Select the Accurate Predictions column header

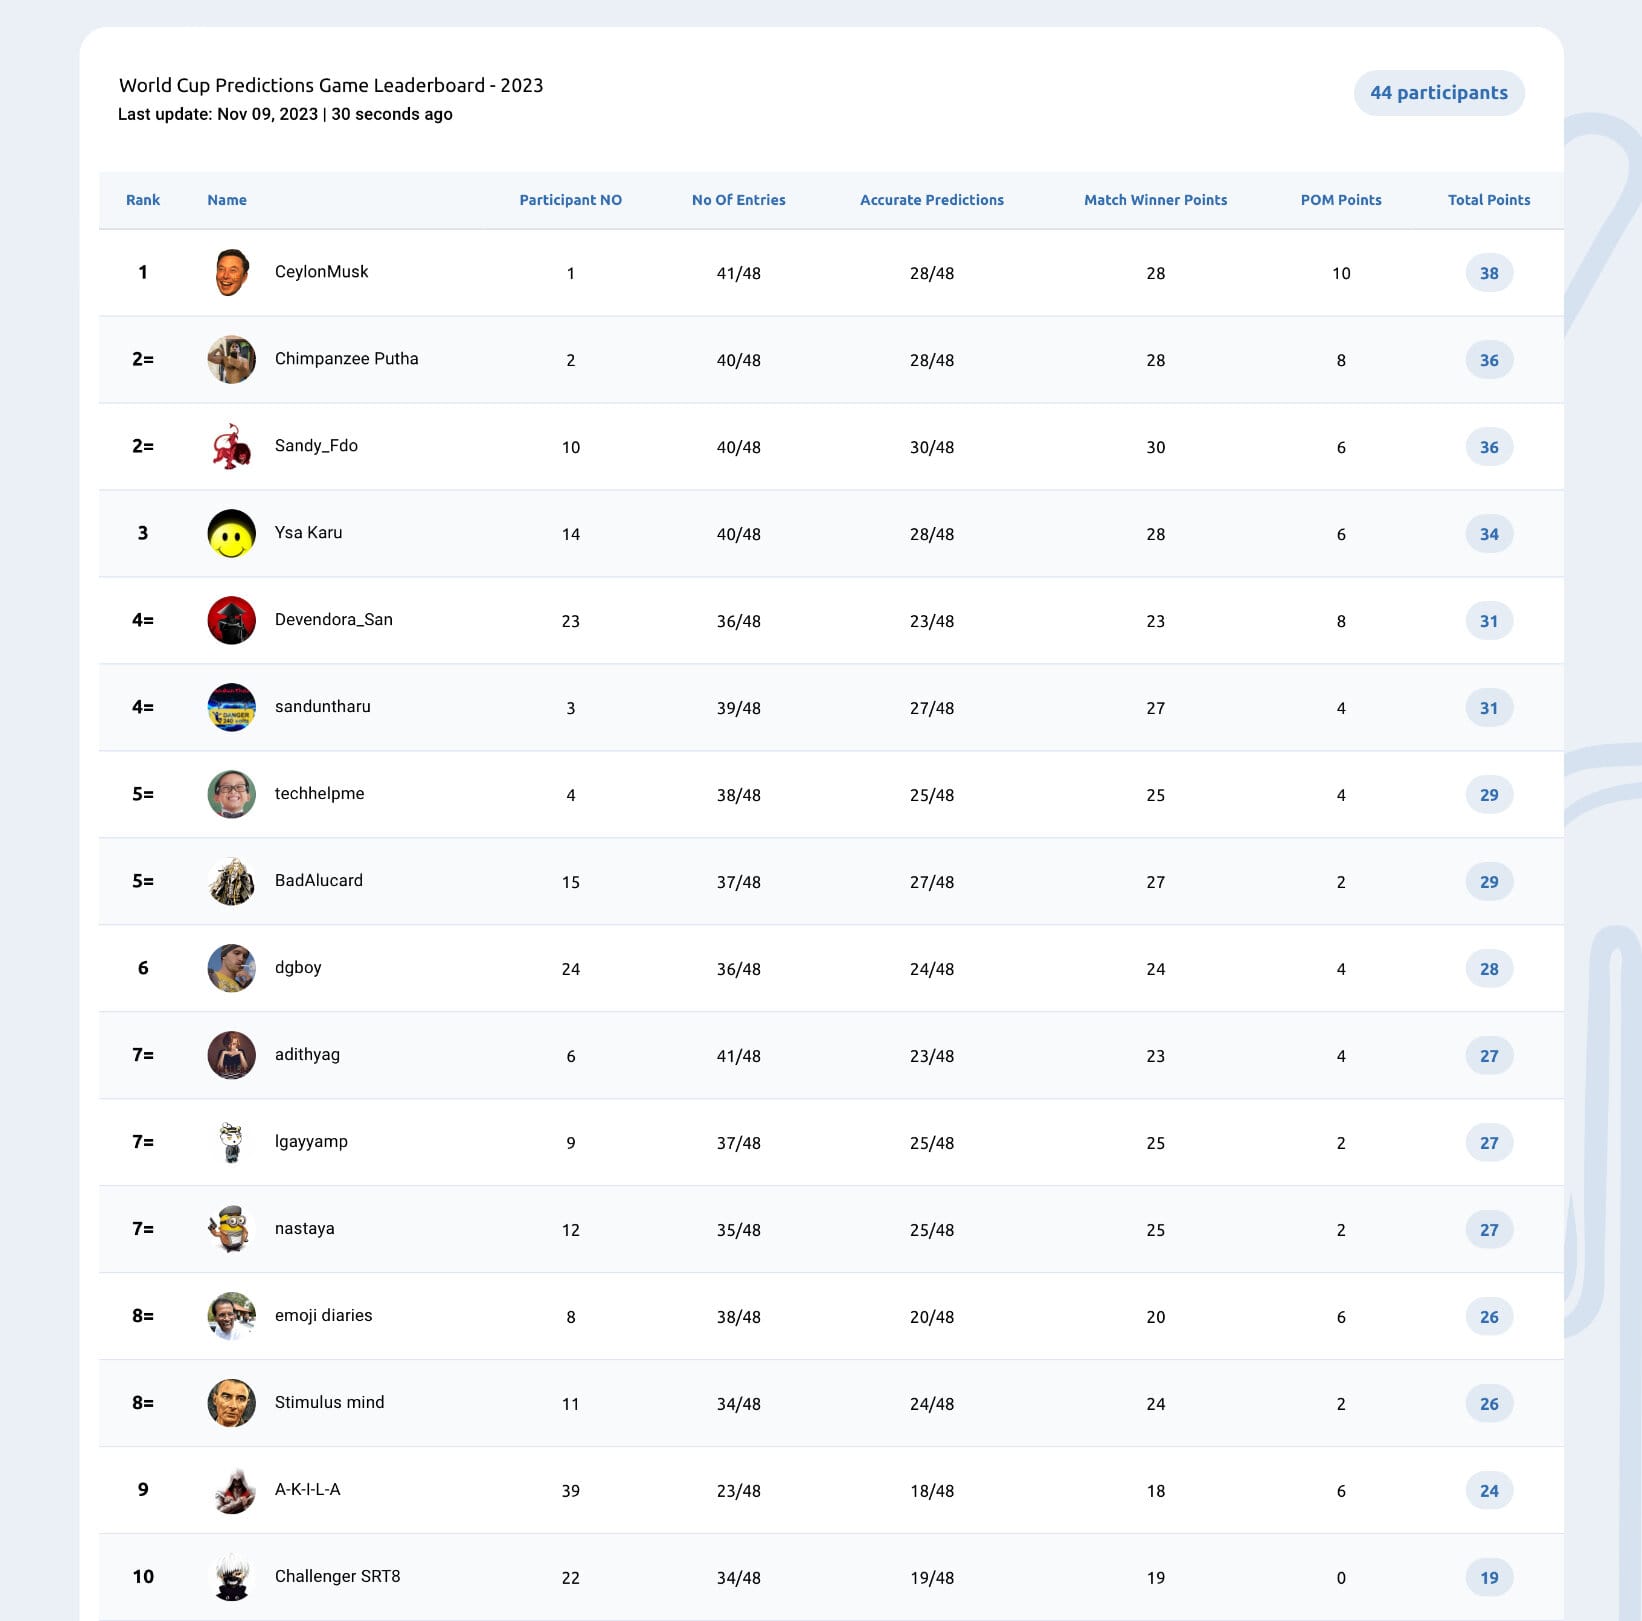(x=932, y=200)
